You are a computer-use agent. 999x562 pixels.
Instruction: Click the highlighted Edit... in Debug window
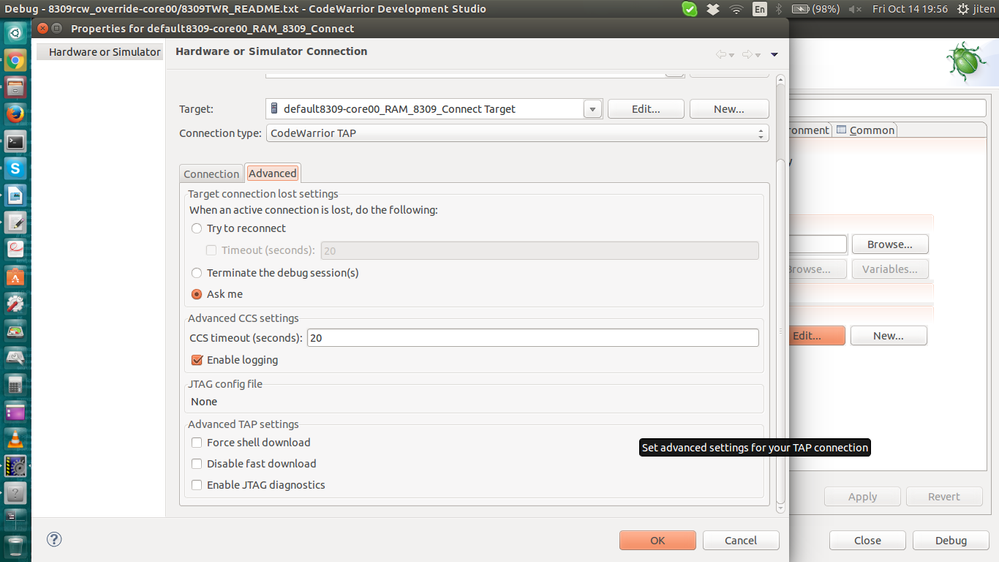[x=817, y=336]
